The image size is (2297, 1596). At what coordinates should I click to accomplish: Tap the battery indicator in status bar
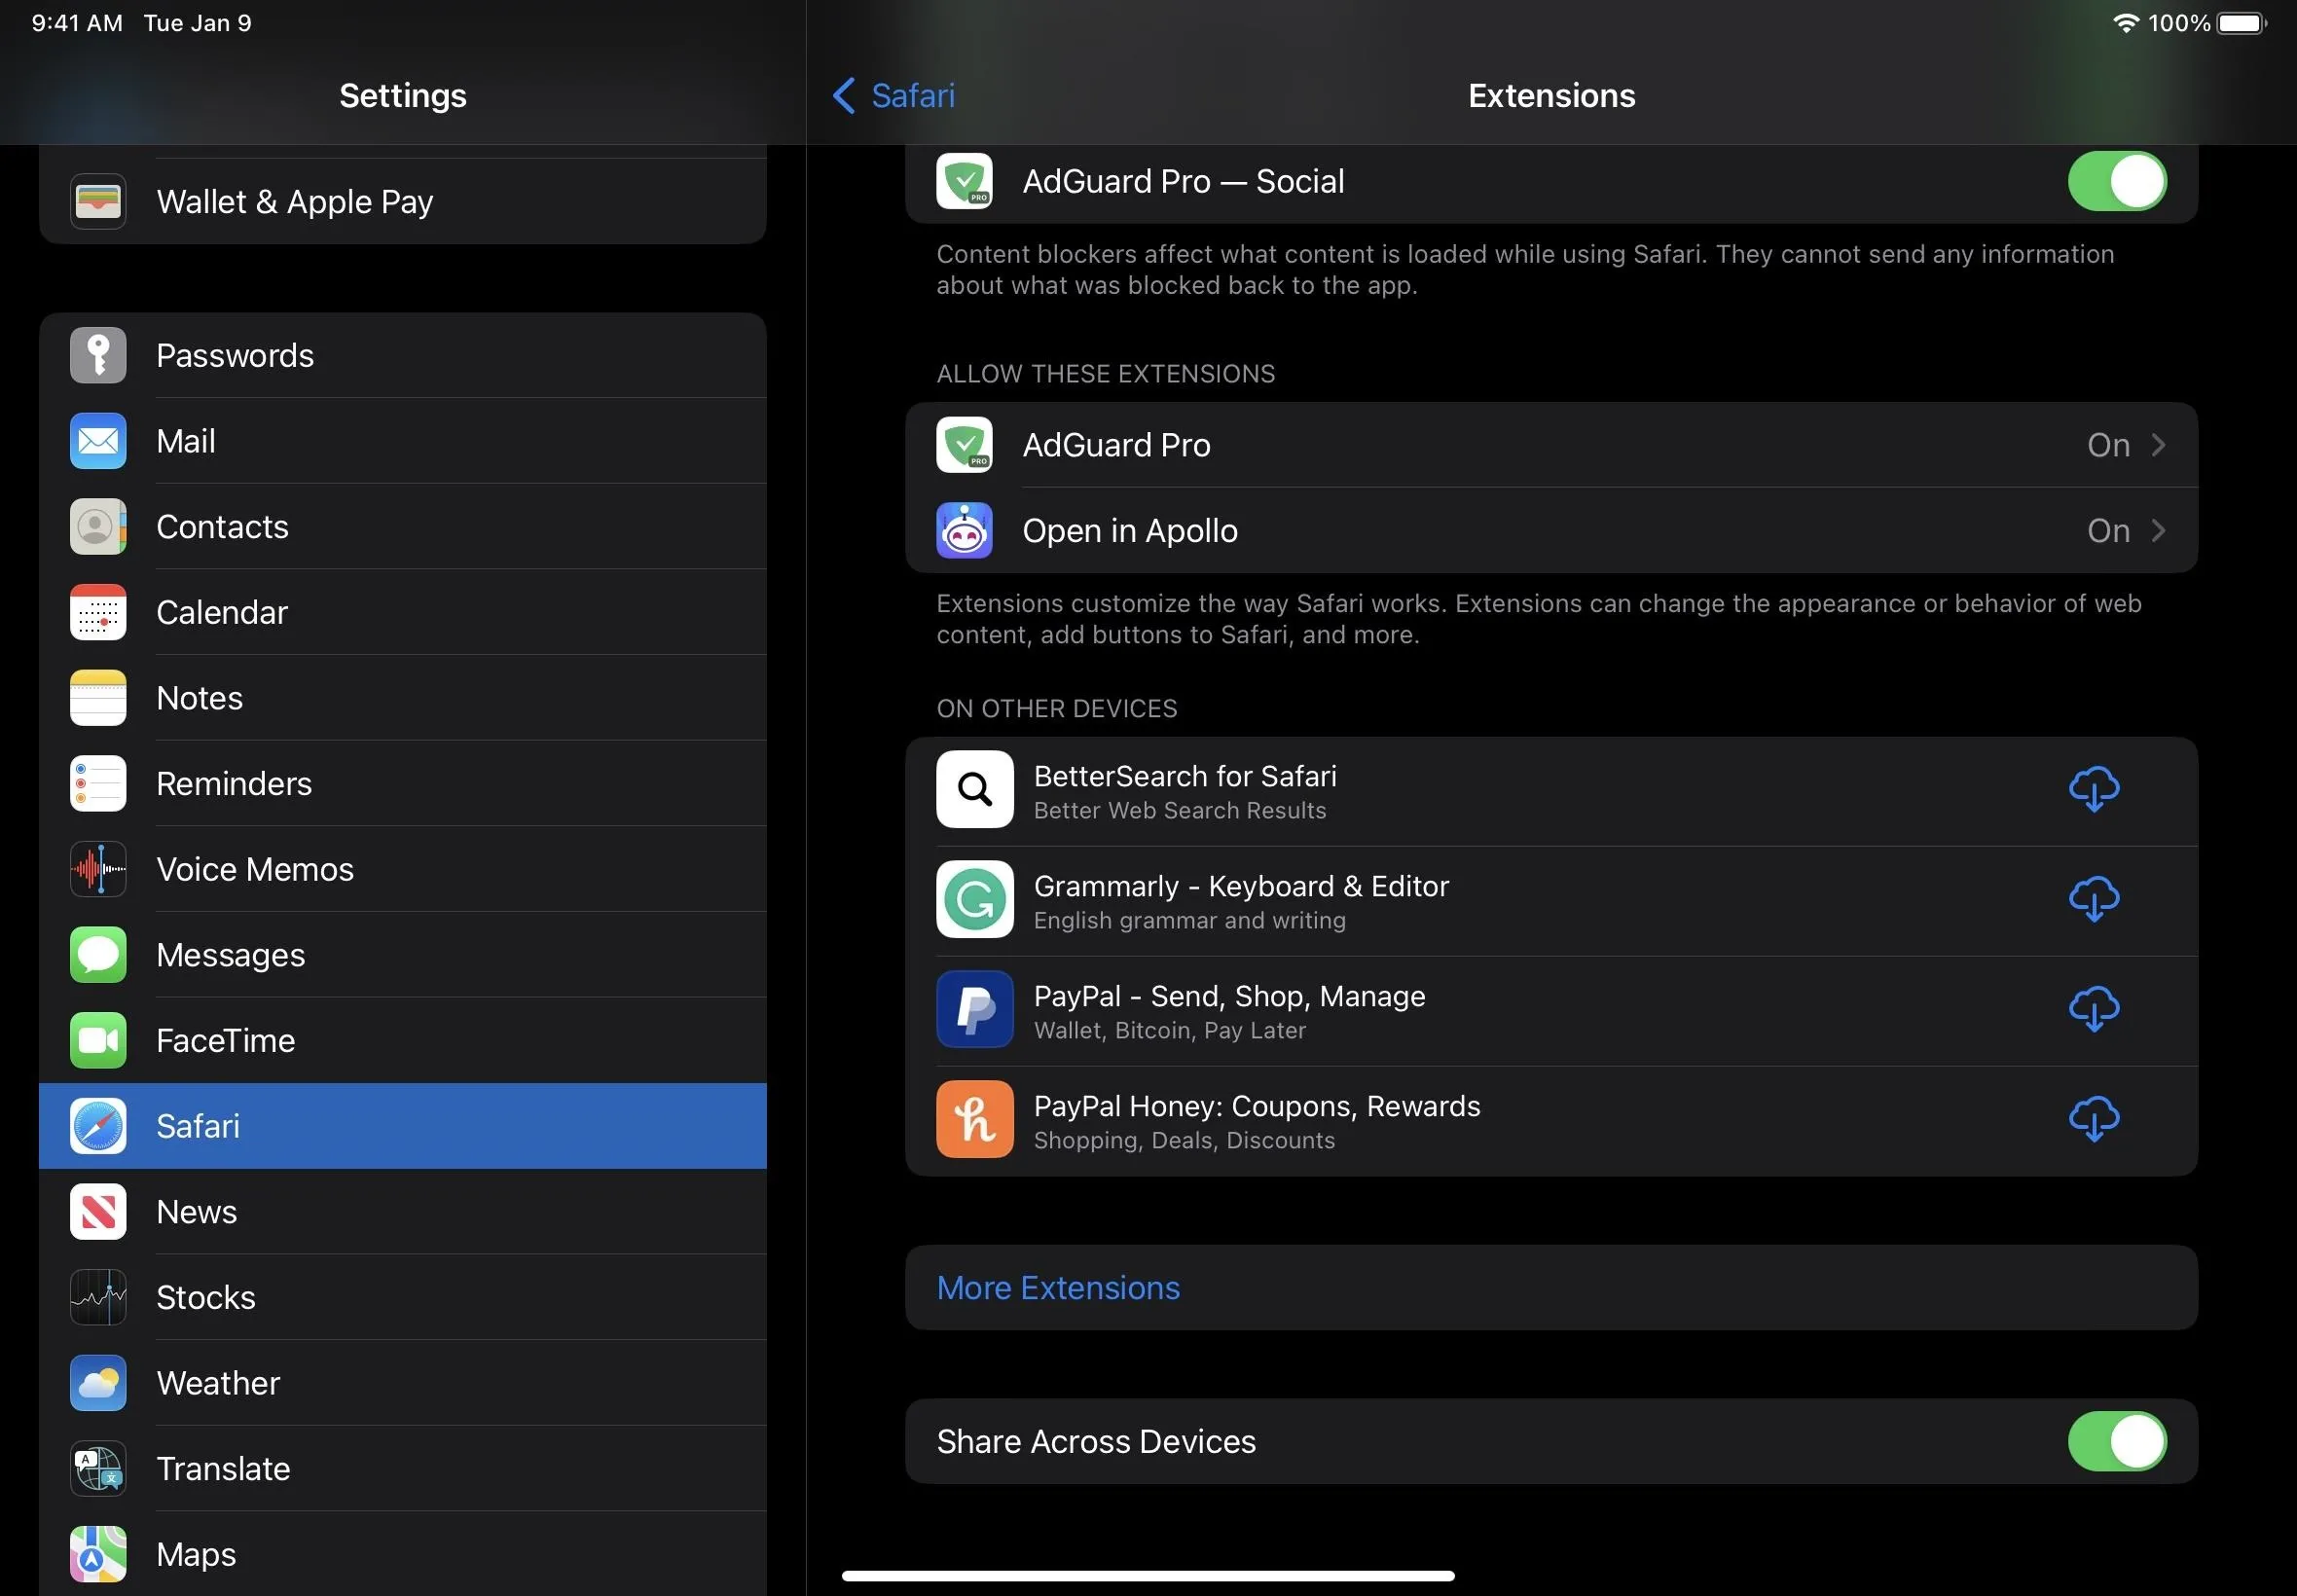2242,23
